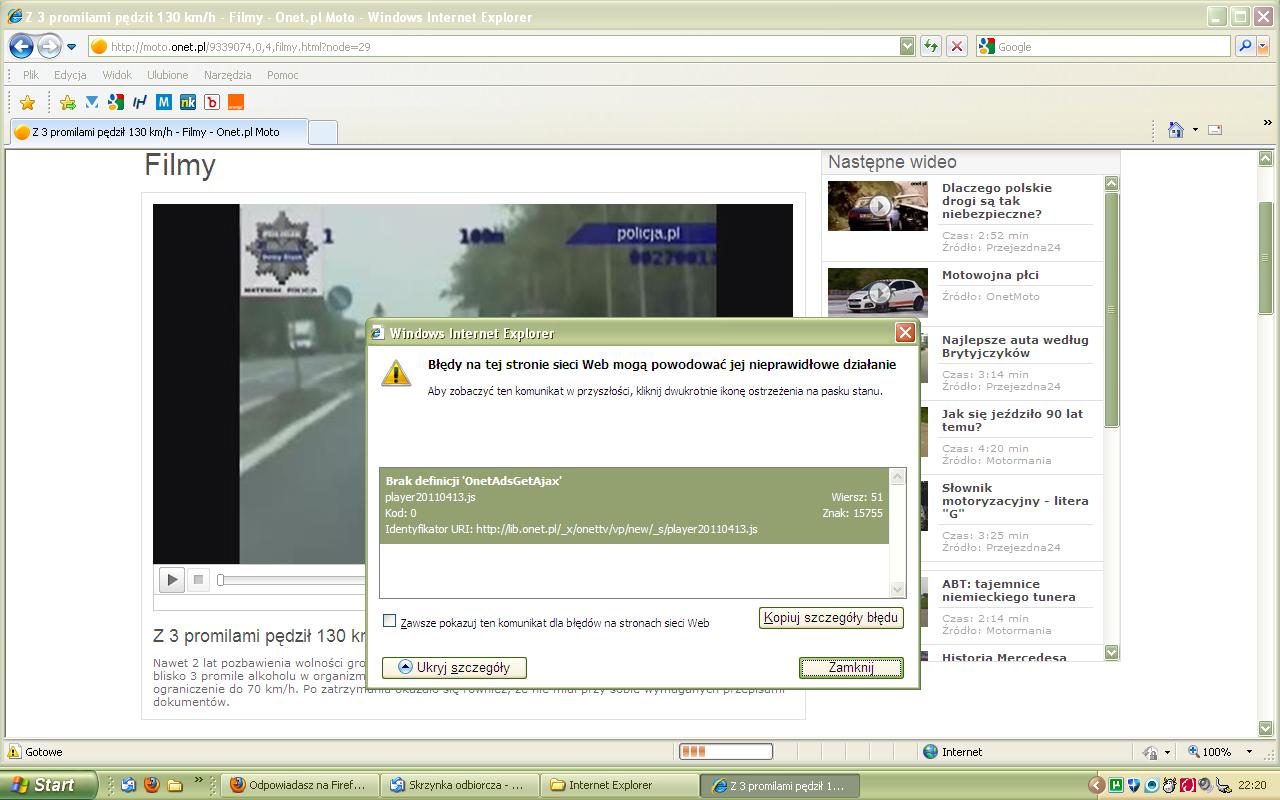Viewport: 1280px width, 800px height.
Task: Open the Ulubione menu
Action: 167,75
